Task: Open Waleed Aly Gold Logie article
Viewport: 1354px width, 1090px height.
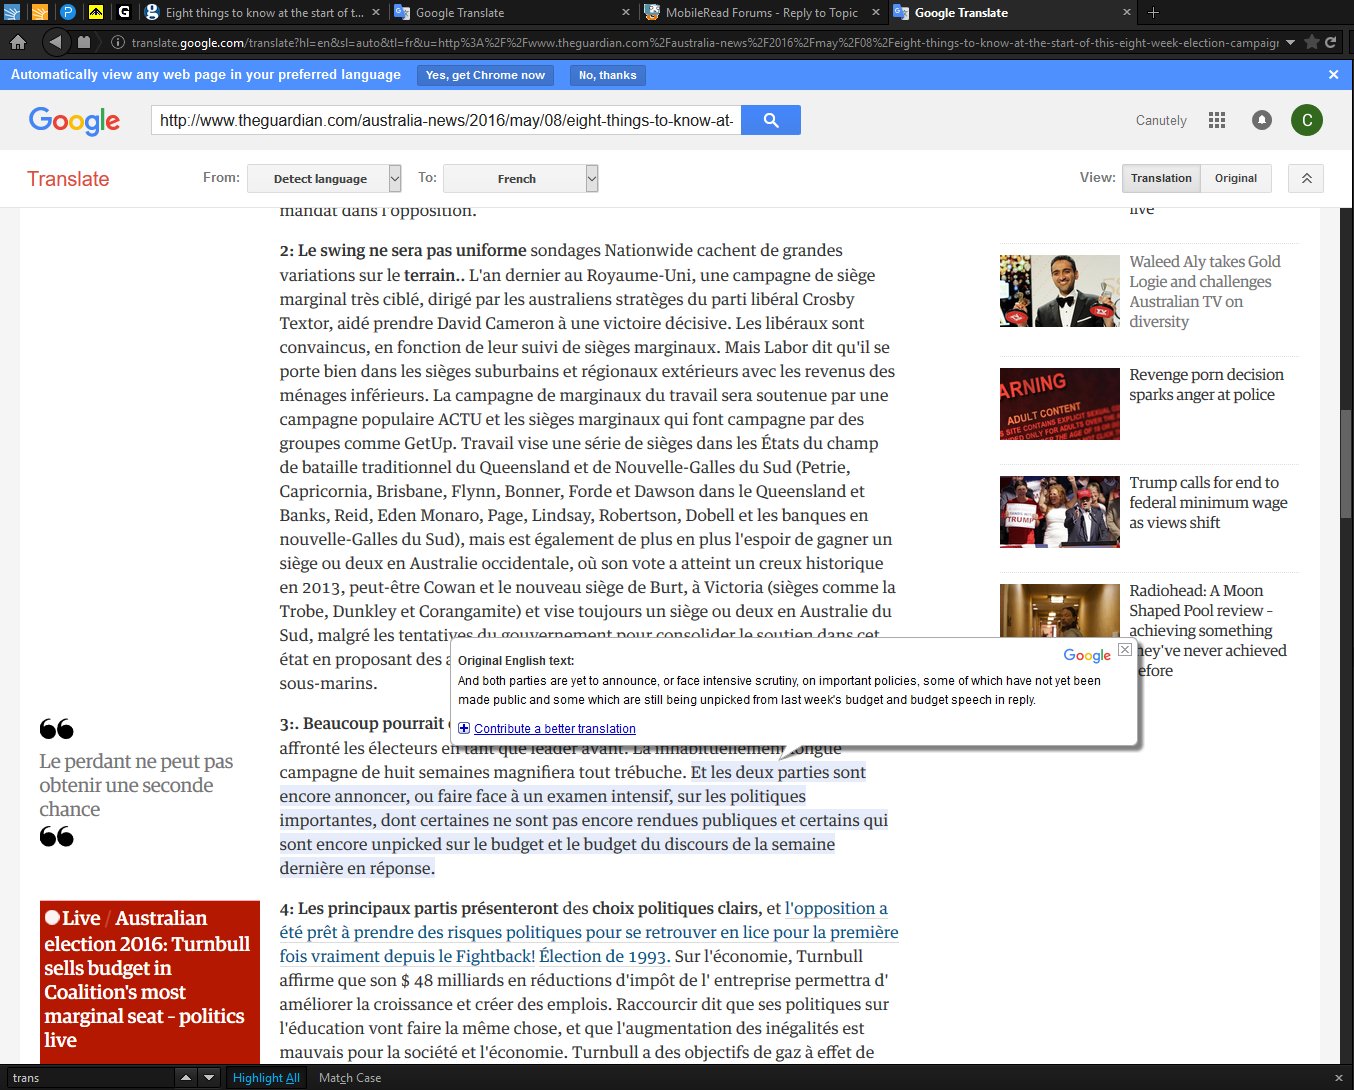Action: (x=1205, y=291)
